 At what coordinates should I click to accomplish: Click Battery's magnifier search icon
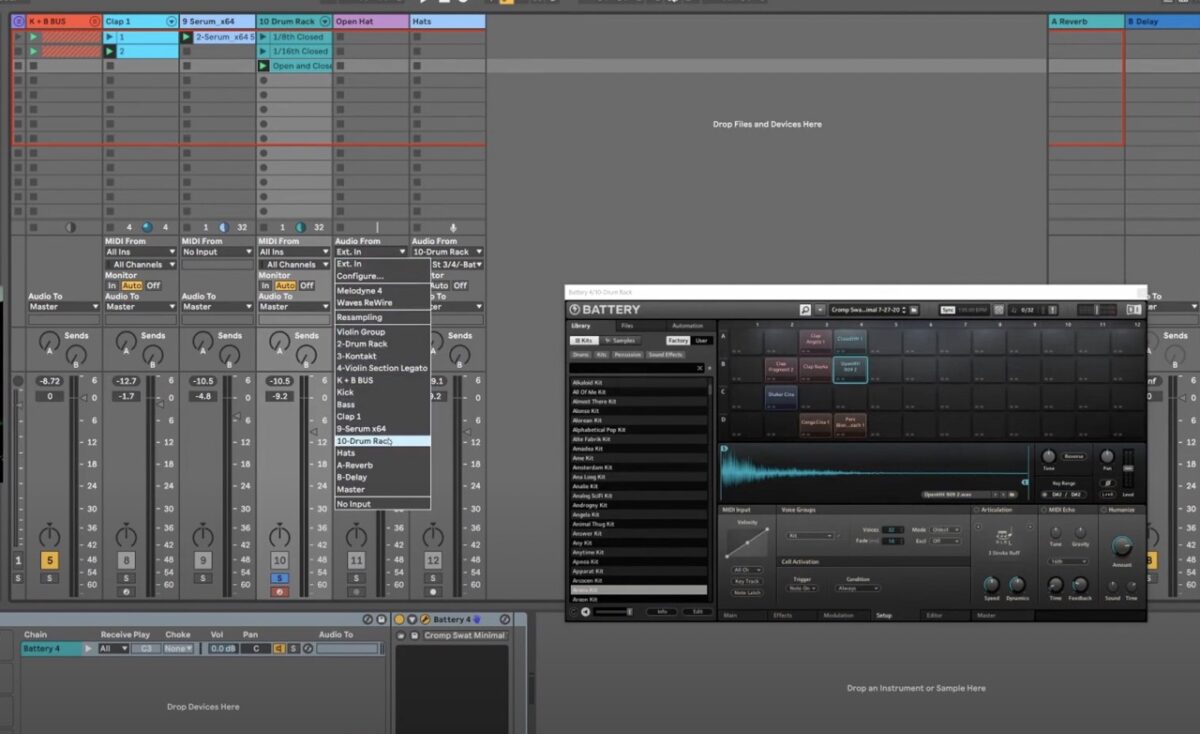coord(805,310)
